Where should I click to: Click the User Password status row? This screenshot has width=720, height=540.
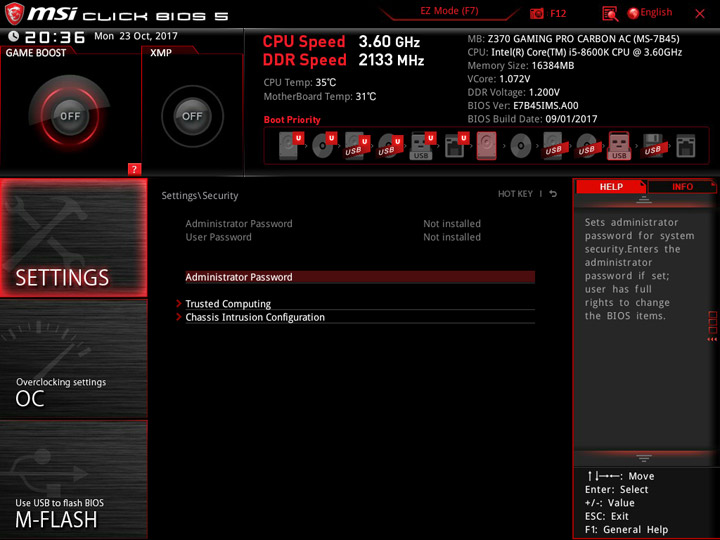click(x=333, y=237)
